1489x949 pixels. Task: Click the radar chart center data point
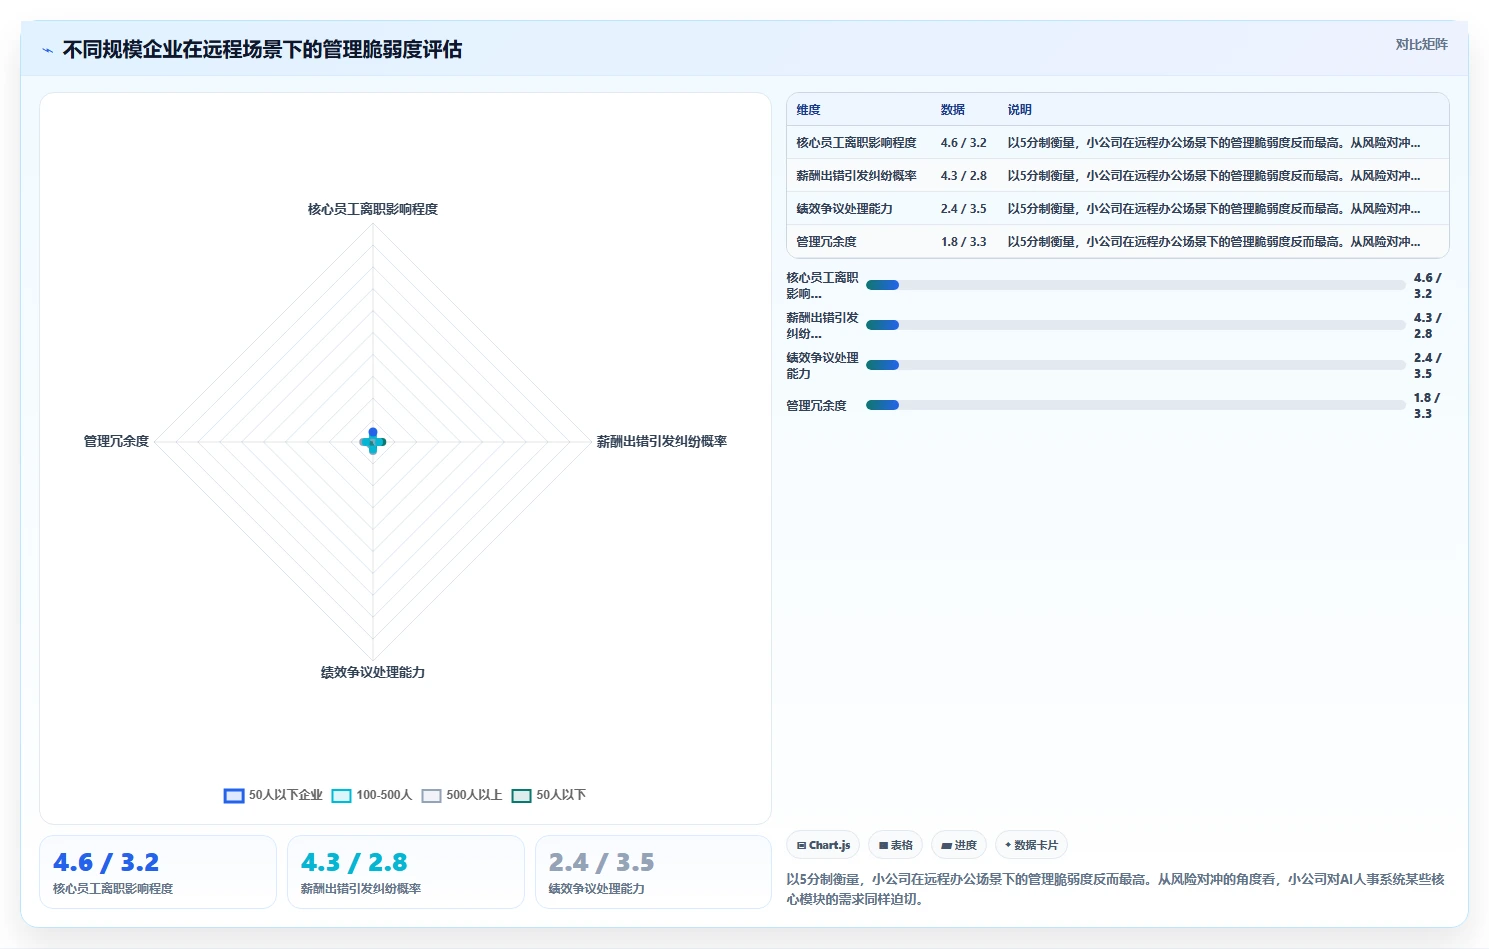373,441
